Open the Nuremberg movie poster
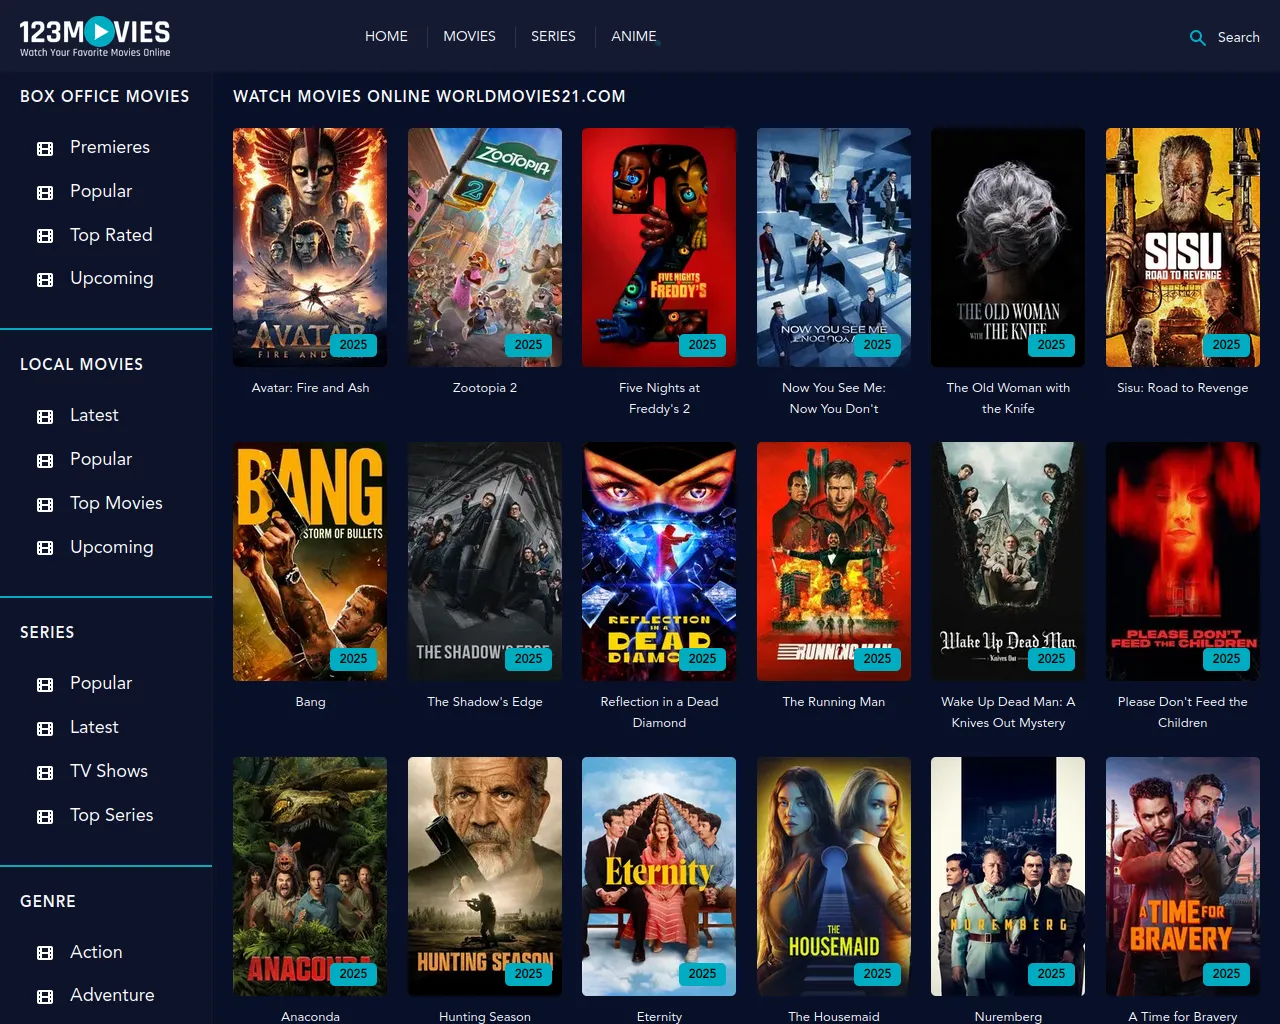 (x=1008, y=876)
